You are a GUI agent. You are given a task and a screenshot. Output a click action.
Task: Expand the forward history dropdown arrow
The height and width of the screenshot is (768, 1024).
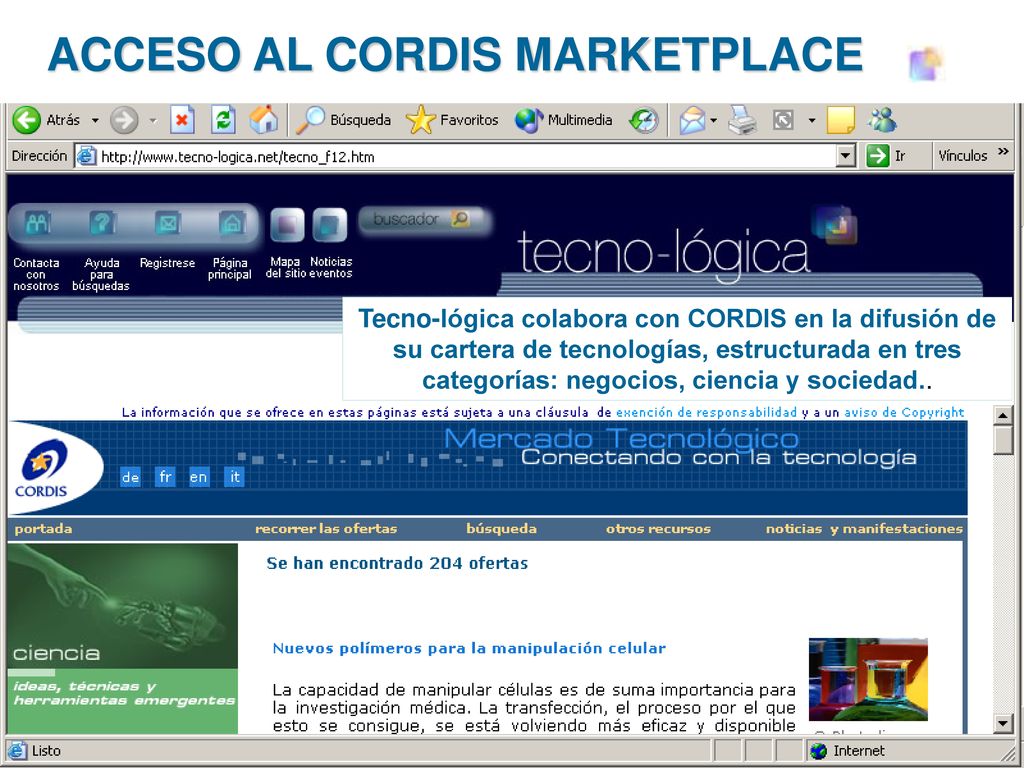click(x=153, y=120)
